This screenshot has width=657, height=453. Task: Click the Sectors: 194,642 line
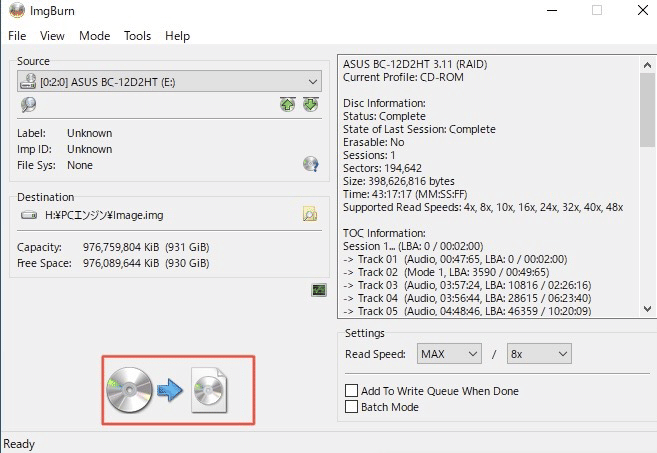383,168
